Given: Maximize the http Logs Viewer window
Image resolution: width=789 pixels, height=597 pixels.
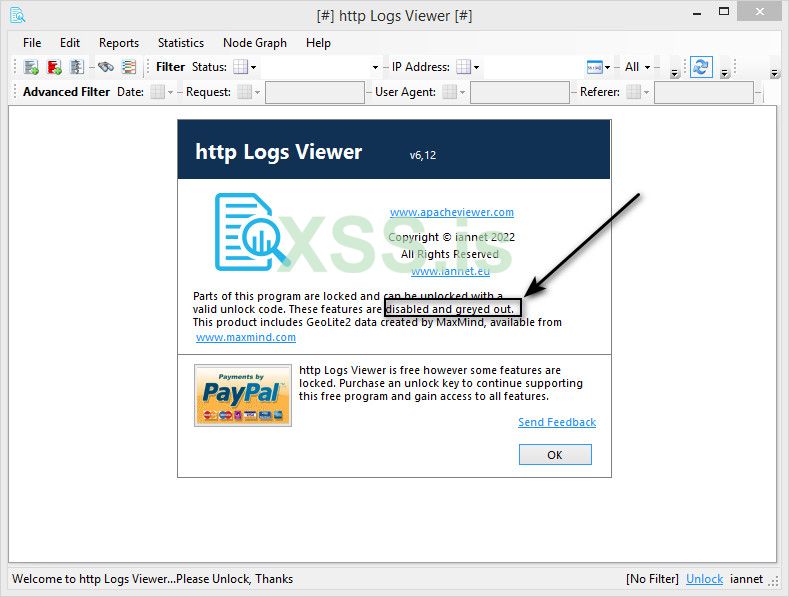Looking at the screenshot, I should [x=724, y=12].
